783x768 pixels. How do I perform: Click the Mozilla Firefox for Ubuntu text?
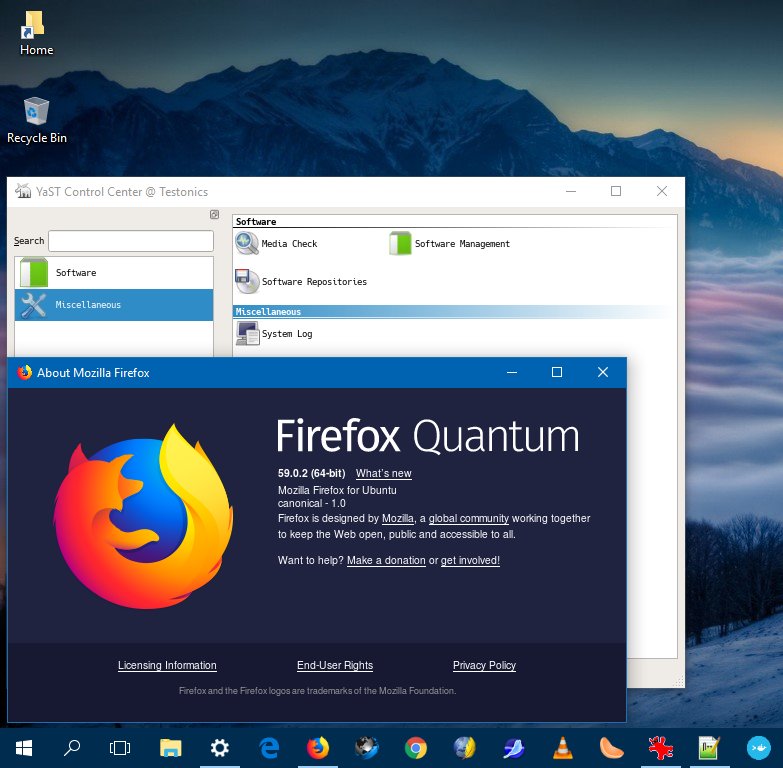coord(337,490)
